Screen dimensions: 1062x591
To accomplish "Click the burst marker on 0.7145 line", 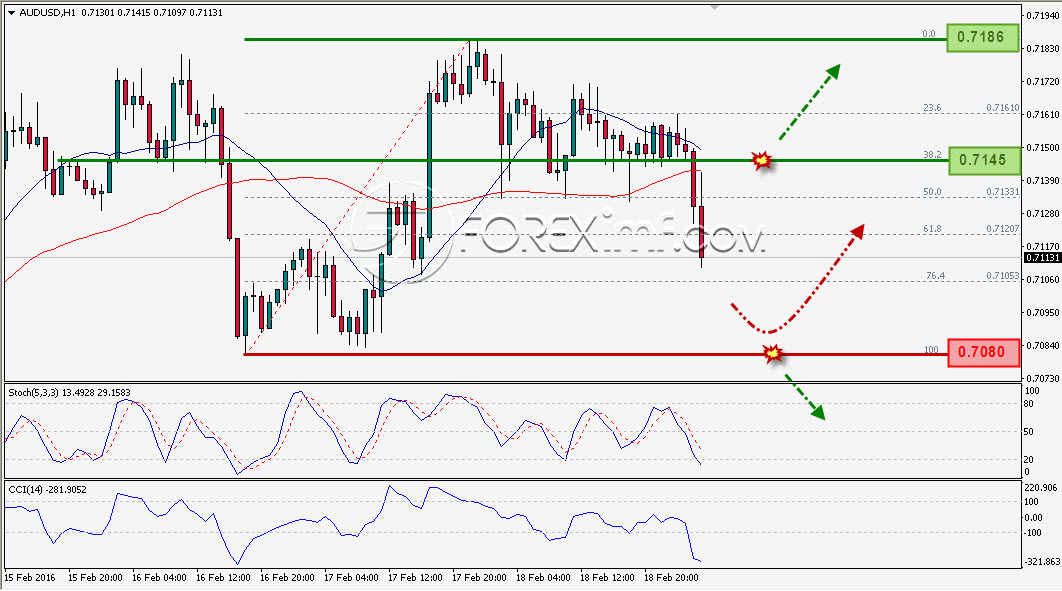I will point(763,160).
